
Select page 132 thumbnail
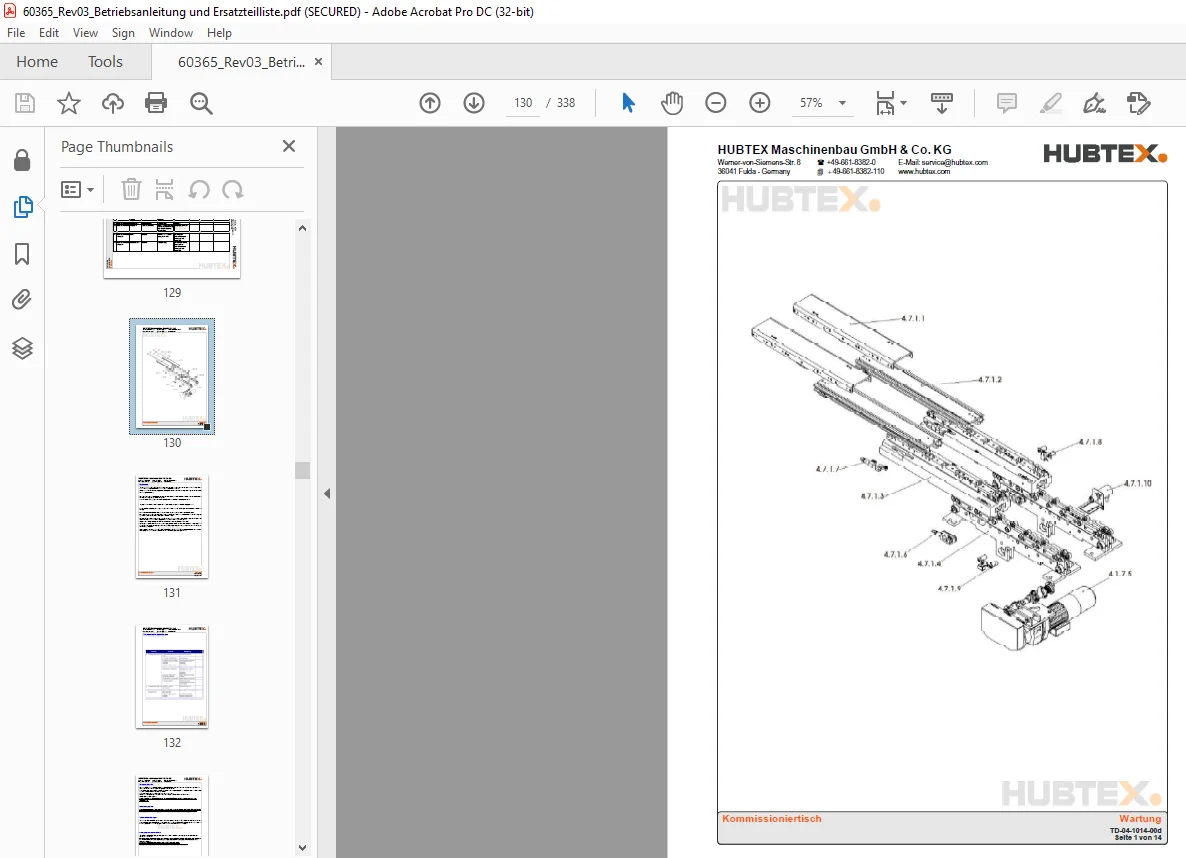pyautogui.click(x=172, y=676)
